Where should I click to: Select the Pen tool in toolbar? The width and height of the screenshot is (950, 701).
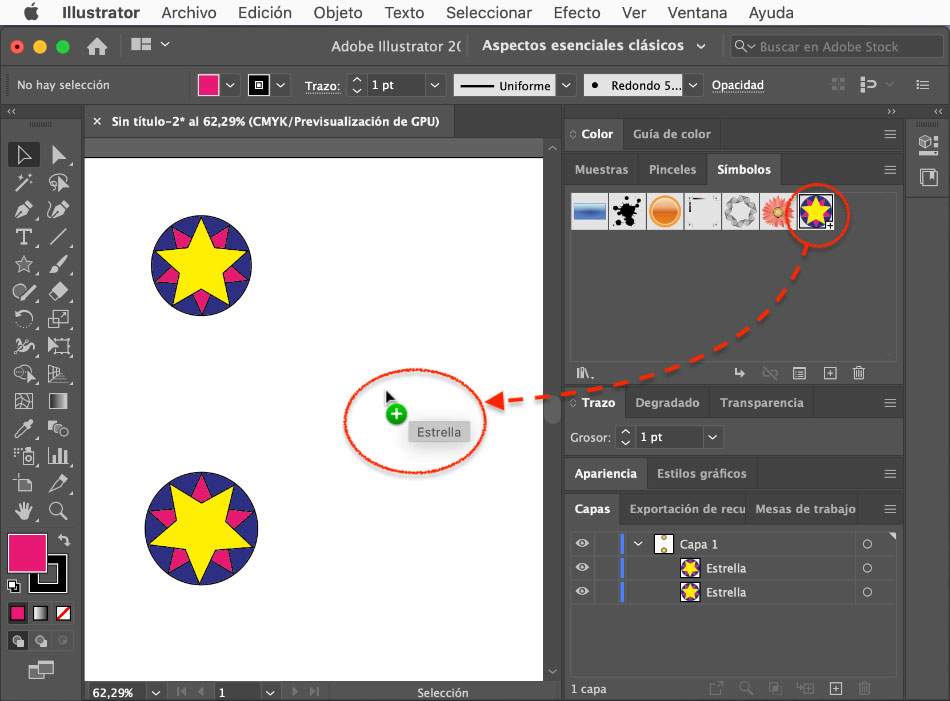pyautogui.click(x=24, y=210)
